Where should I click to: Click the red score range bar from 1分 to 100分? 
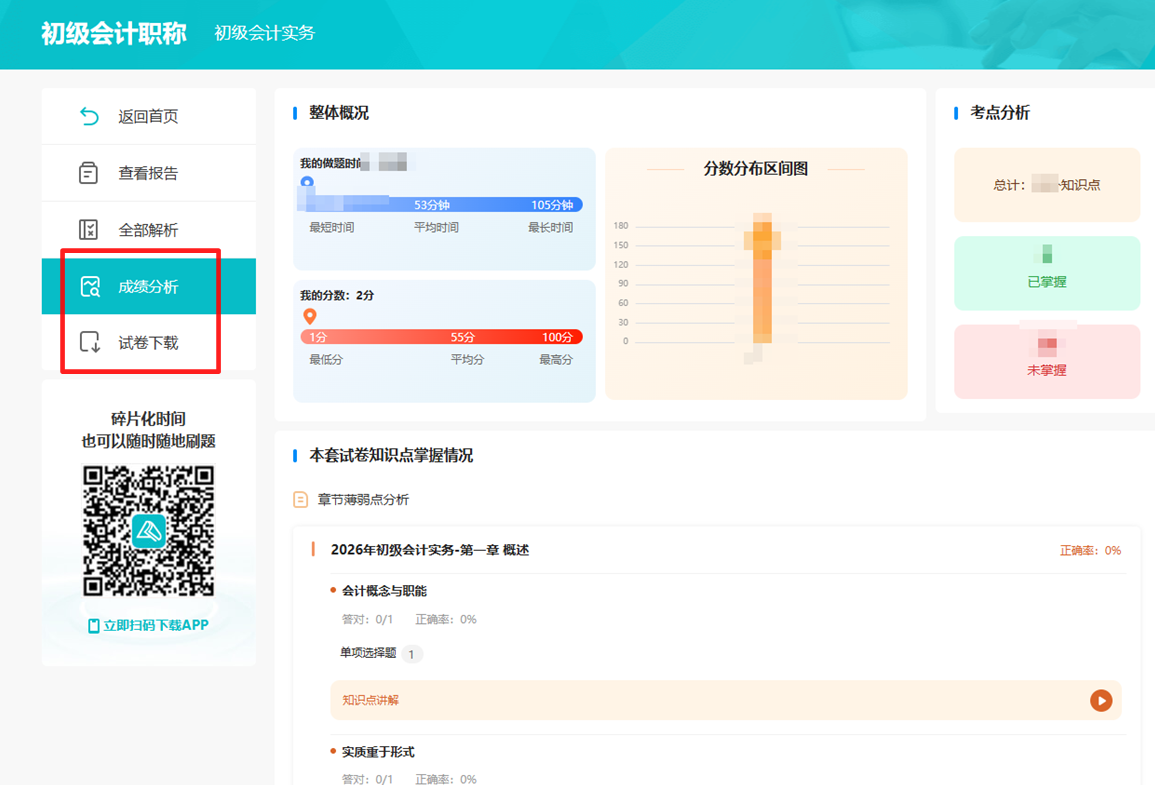(444, 338)
